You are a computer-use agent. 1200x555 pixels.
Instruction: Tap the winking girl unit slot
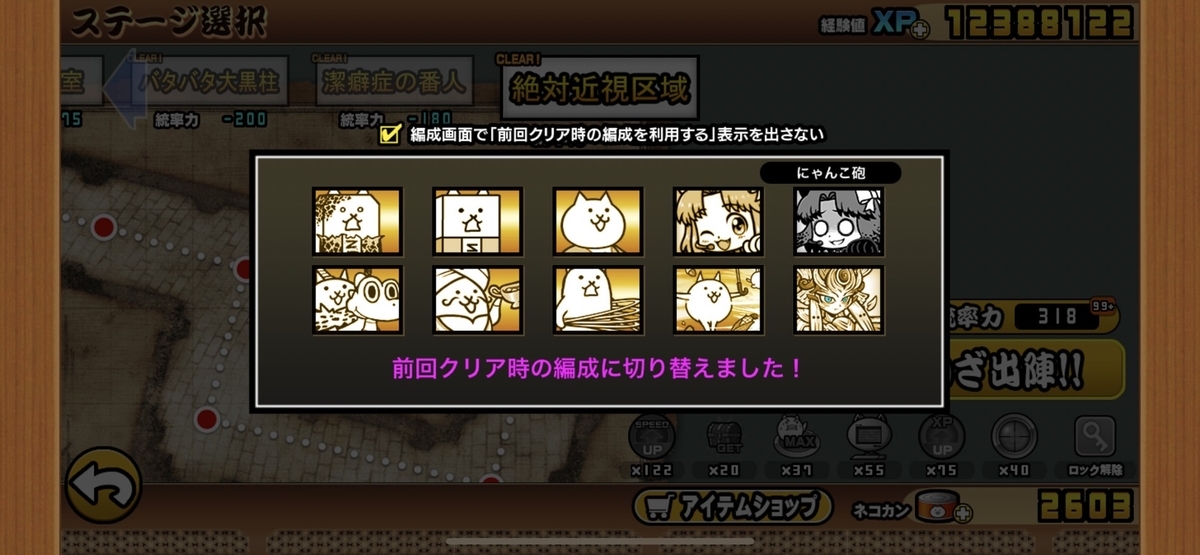tap(718, 221)
